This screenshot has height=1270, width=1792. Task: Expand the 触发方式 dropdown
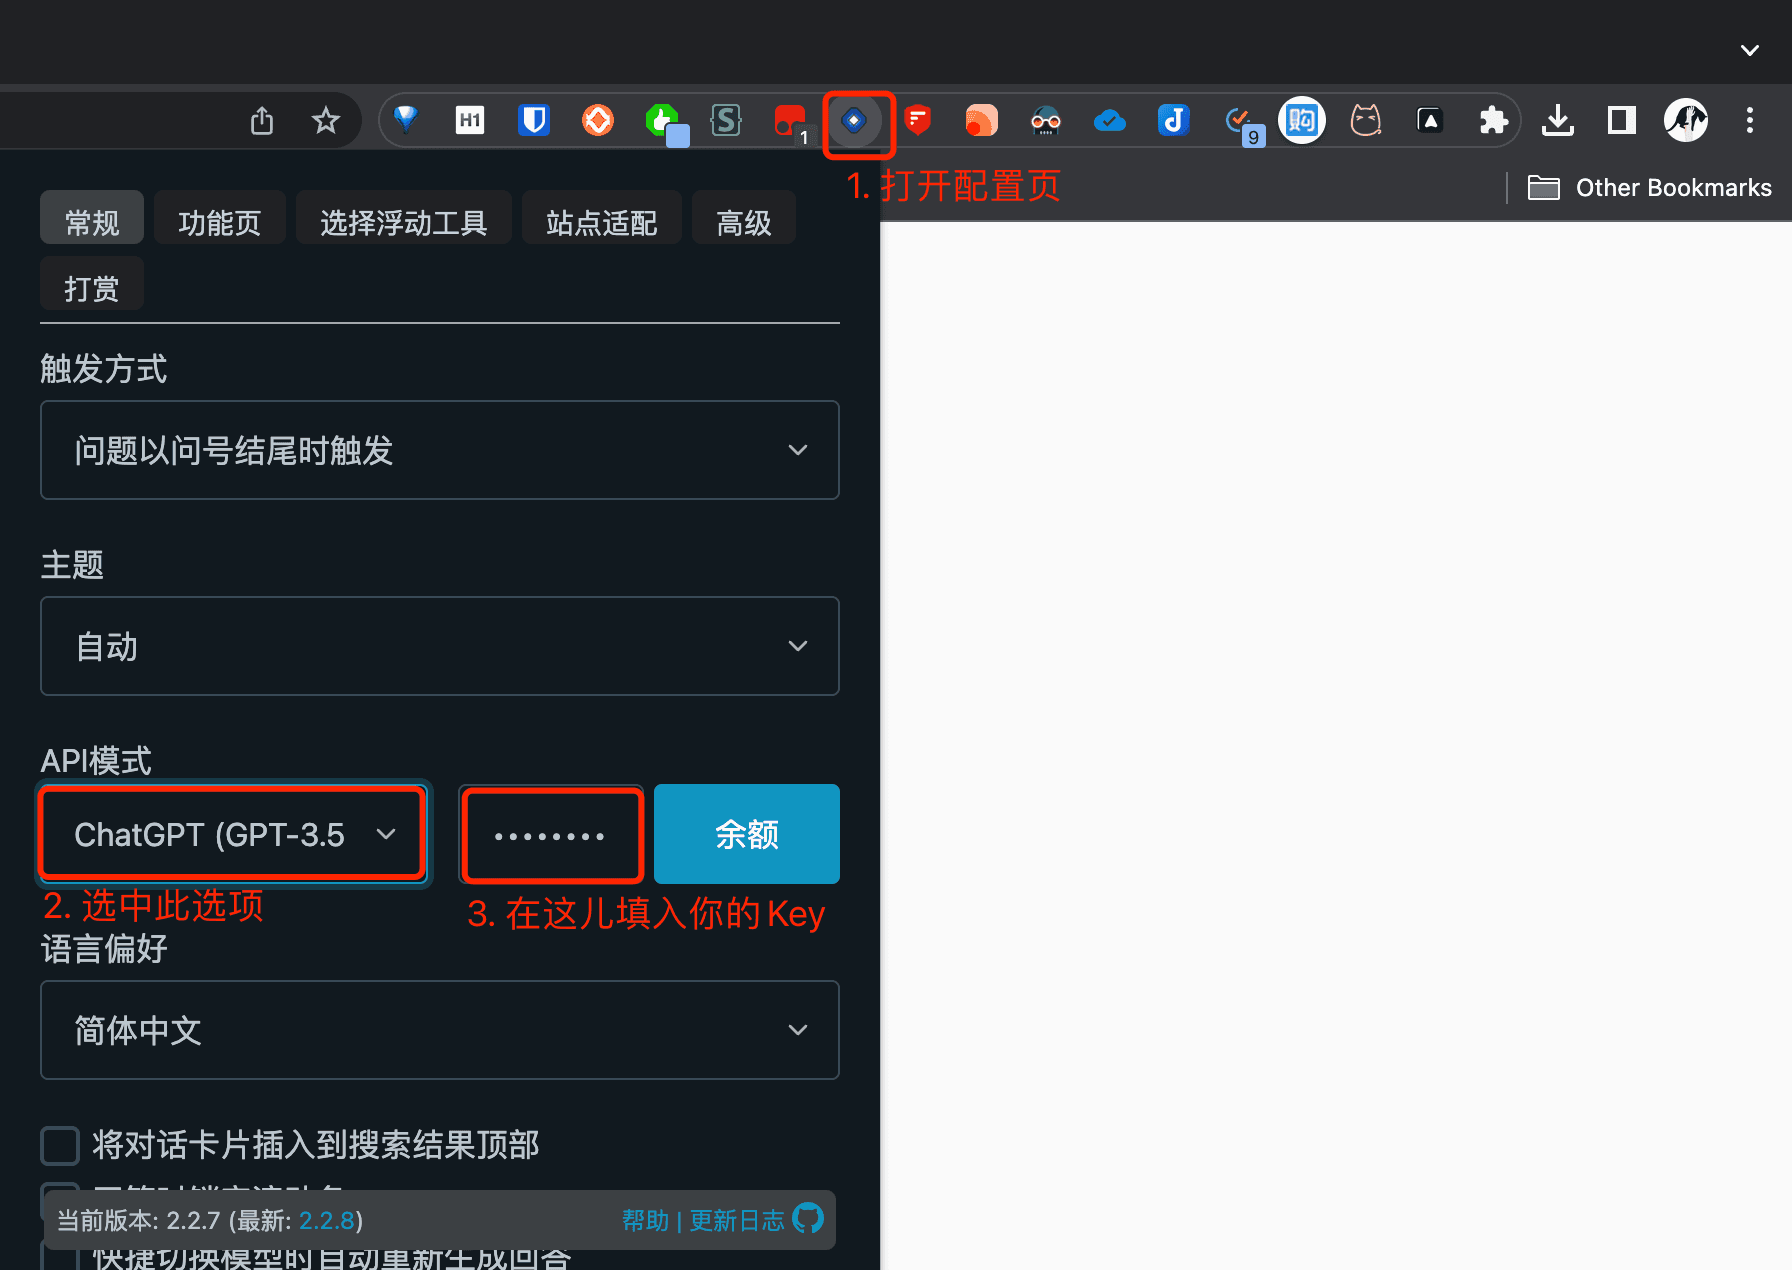pyautogui.click(x=440, y=450)
